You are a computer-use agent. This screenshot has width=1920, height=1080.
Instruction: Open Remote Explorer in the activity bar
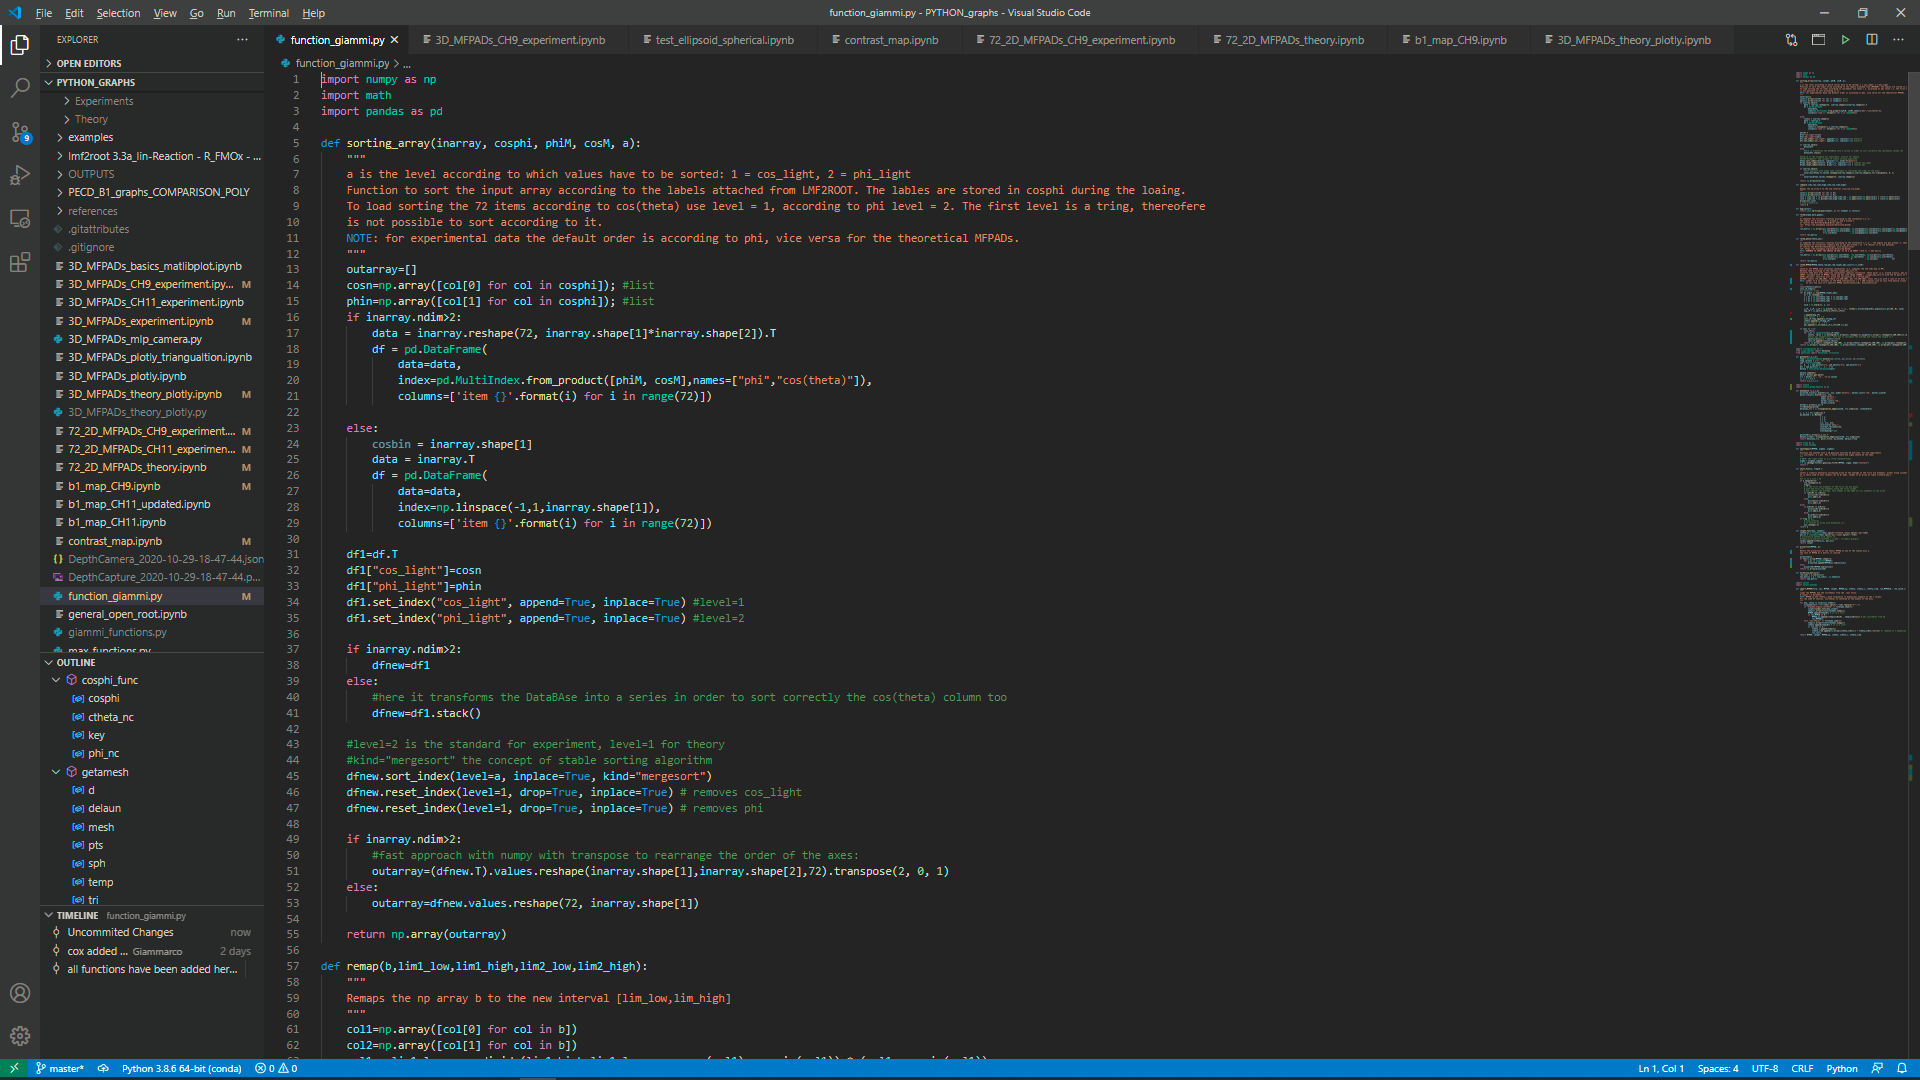[x=20, y=218]
